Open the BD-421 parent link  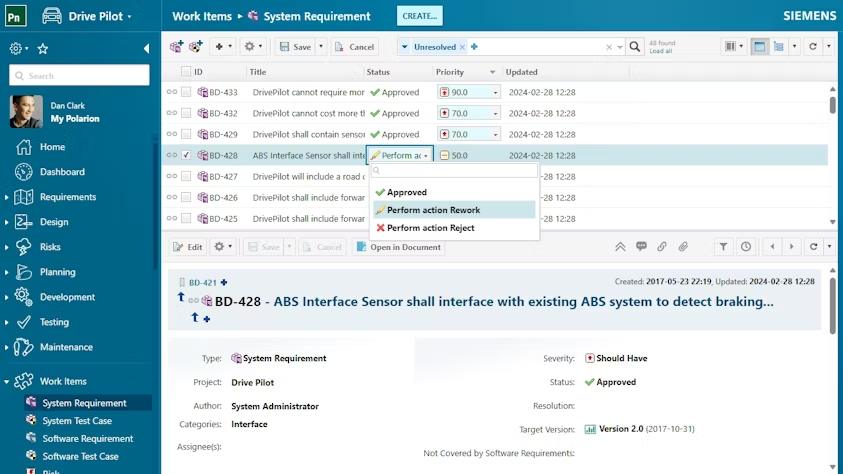point(203,283)
